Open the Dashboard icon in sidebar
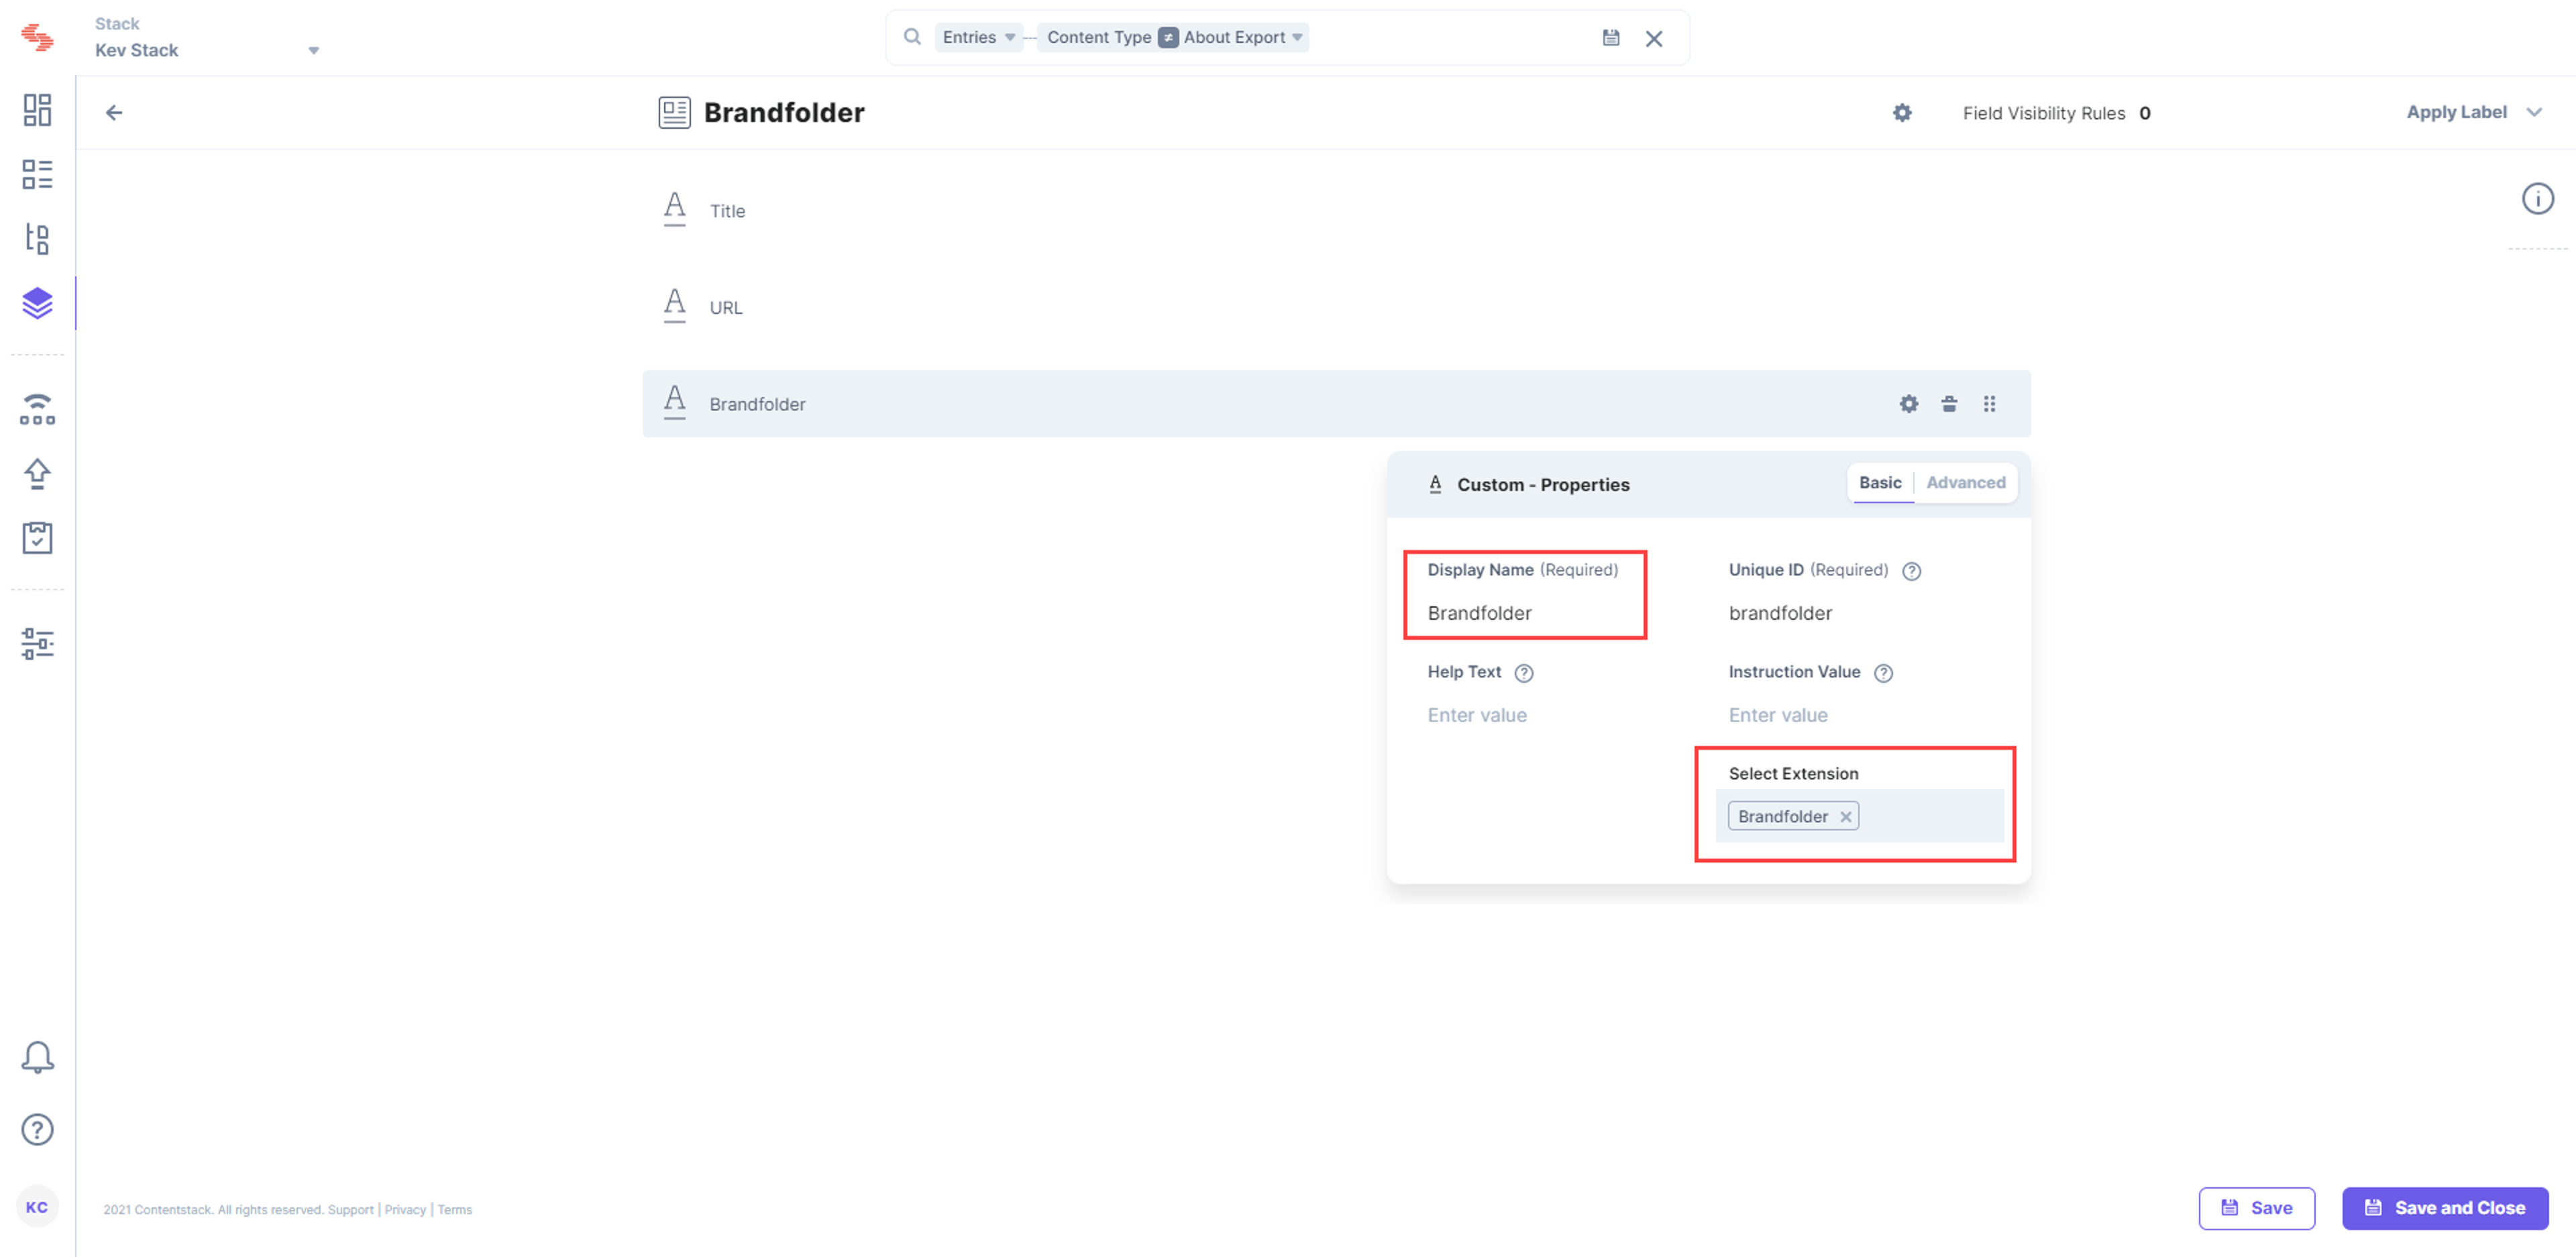 point(37,110)
